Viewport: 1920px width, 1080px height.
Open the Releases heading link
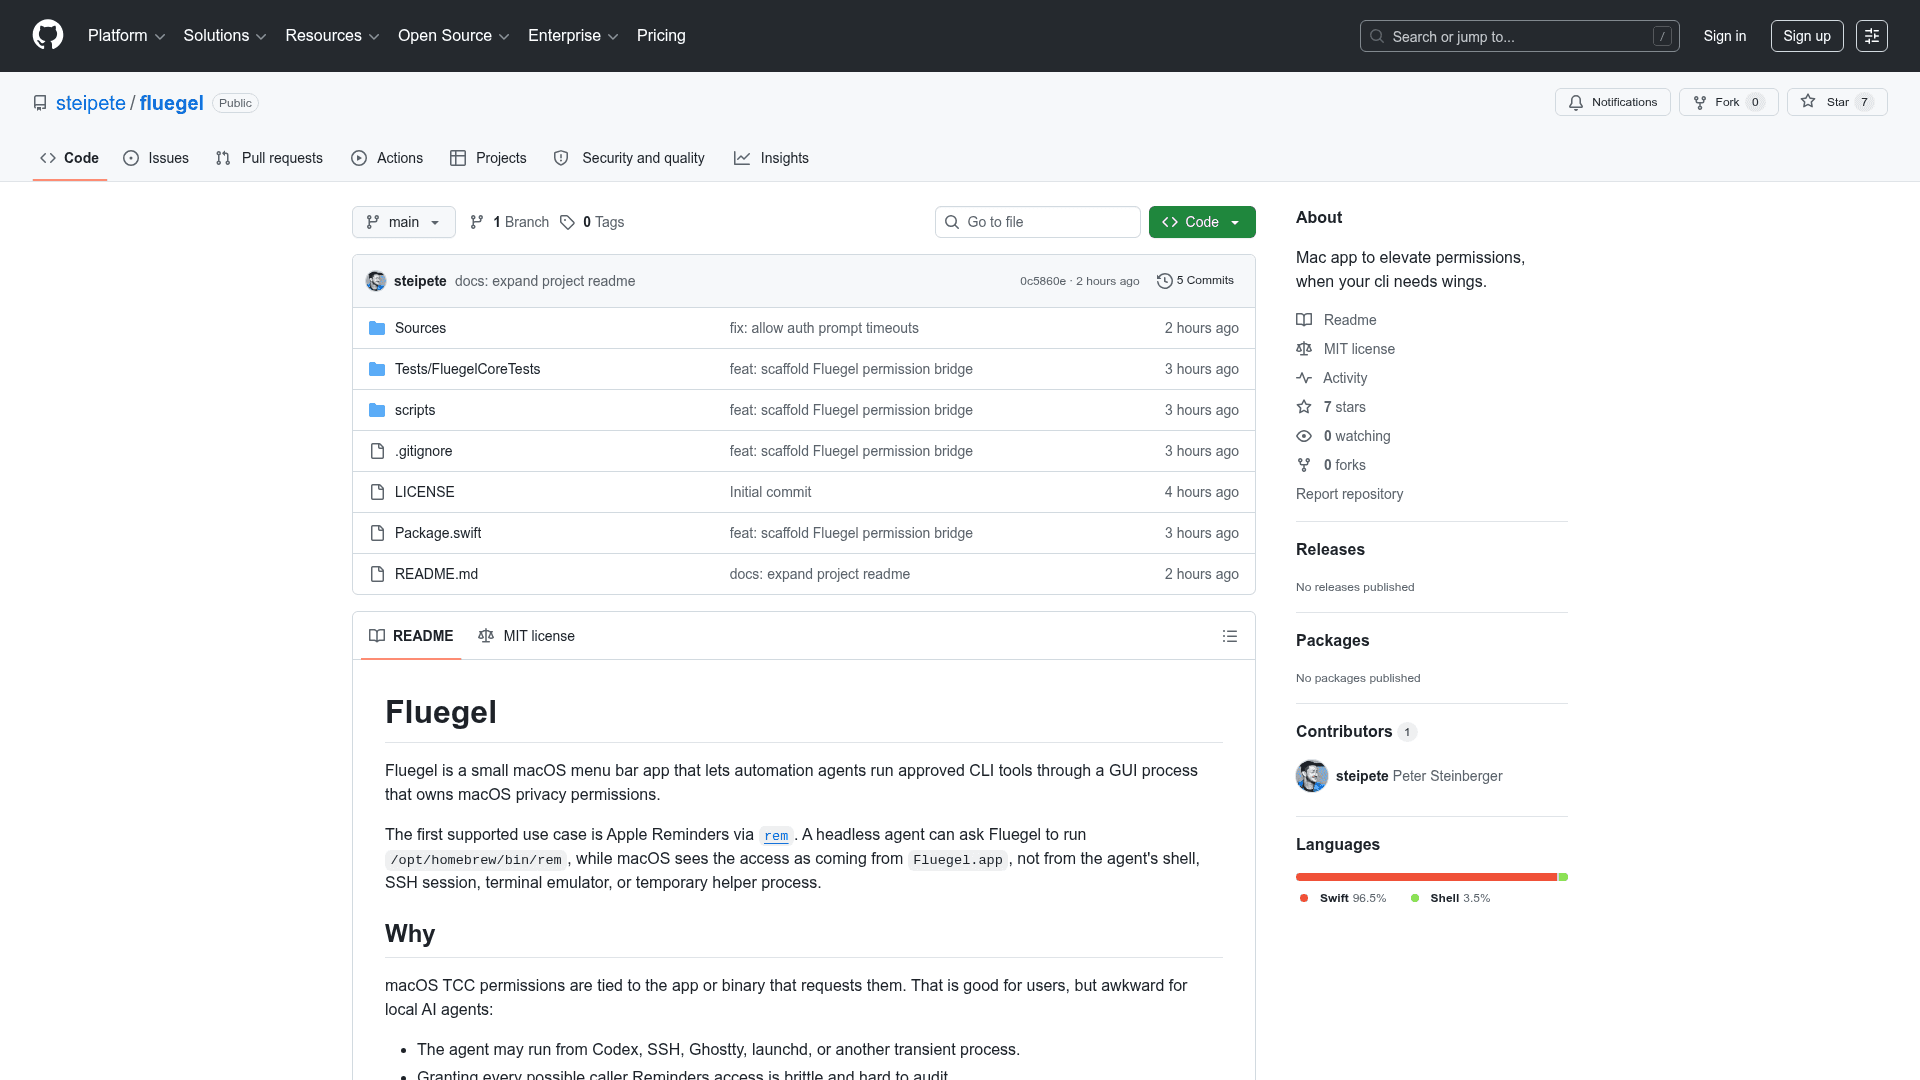(1330, 550)
